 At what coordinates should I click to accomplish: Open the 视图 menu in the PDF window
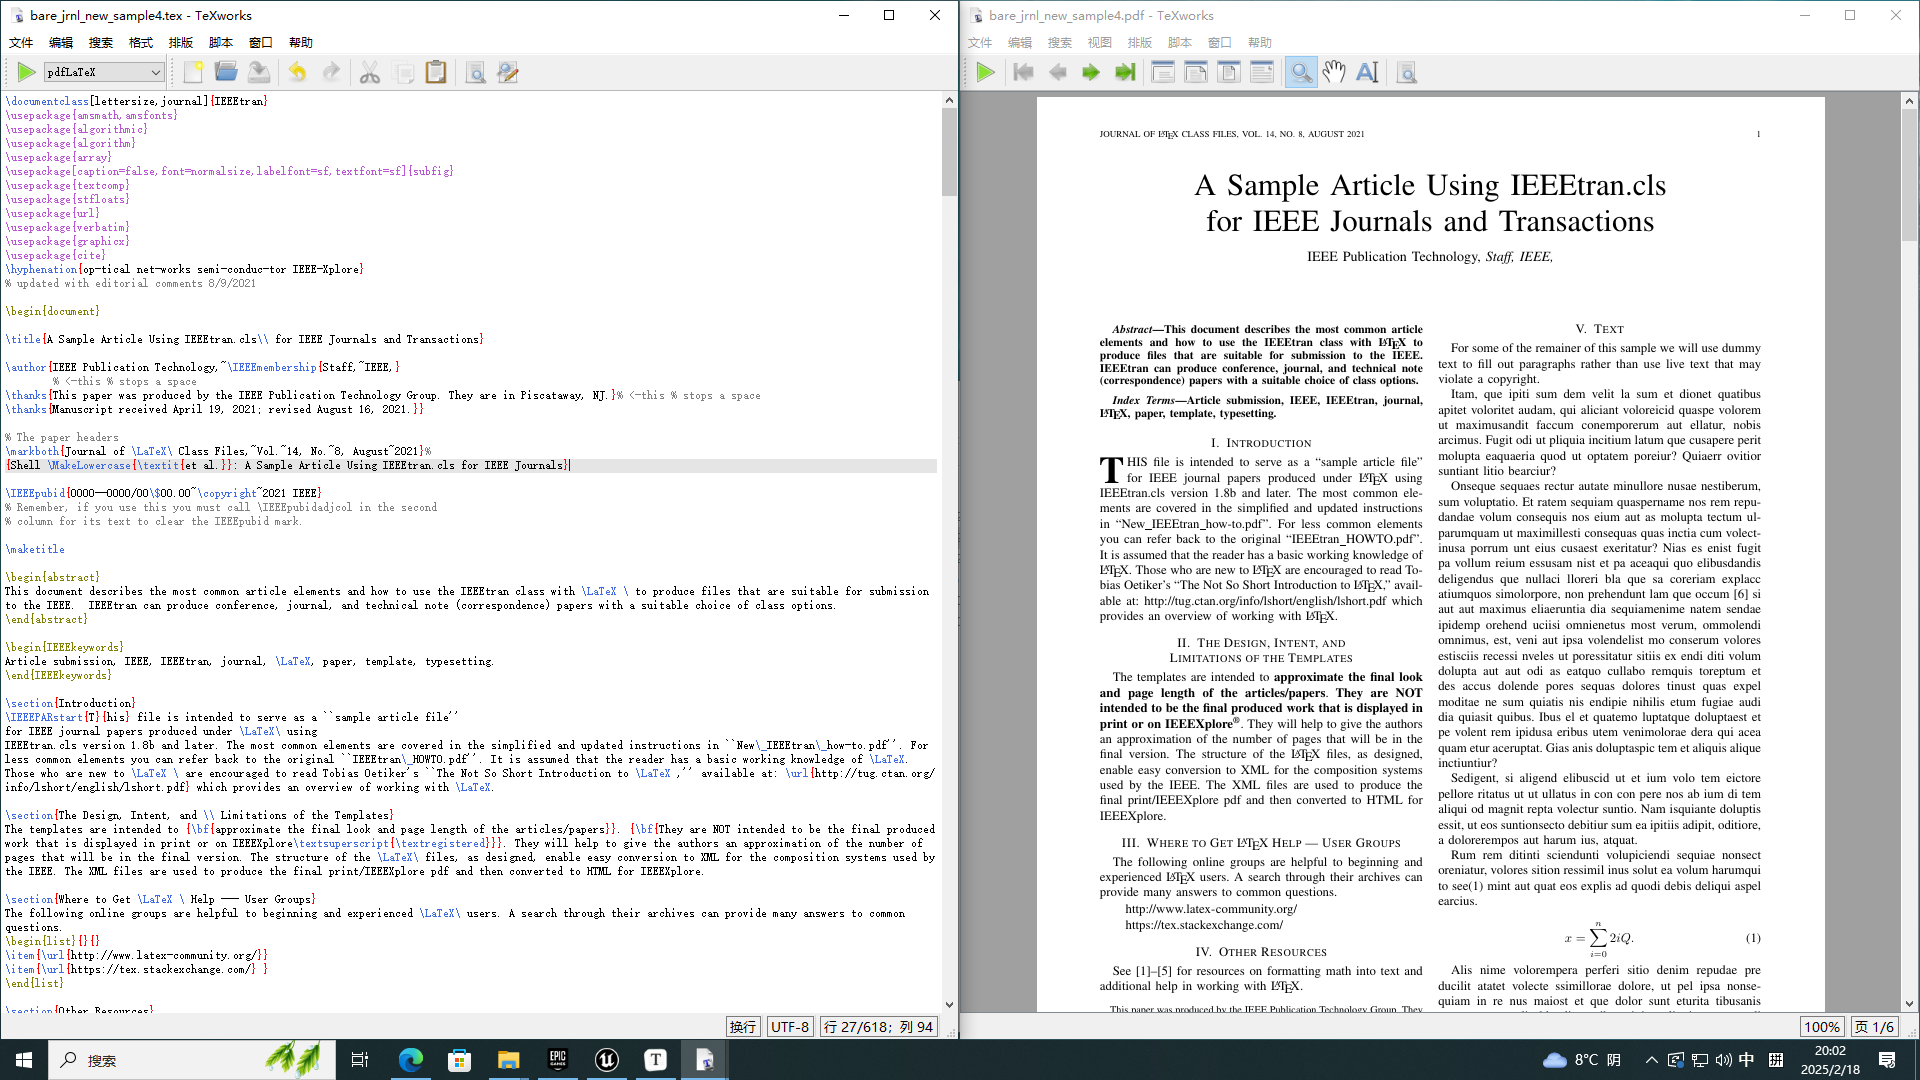tap(1100, 43)
